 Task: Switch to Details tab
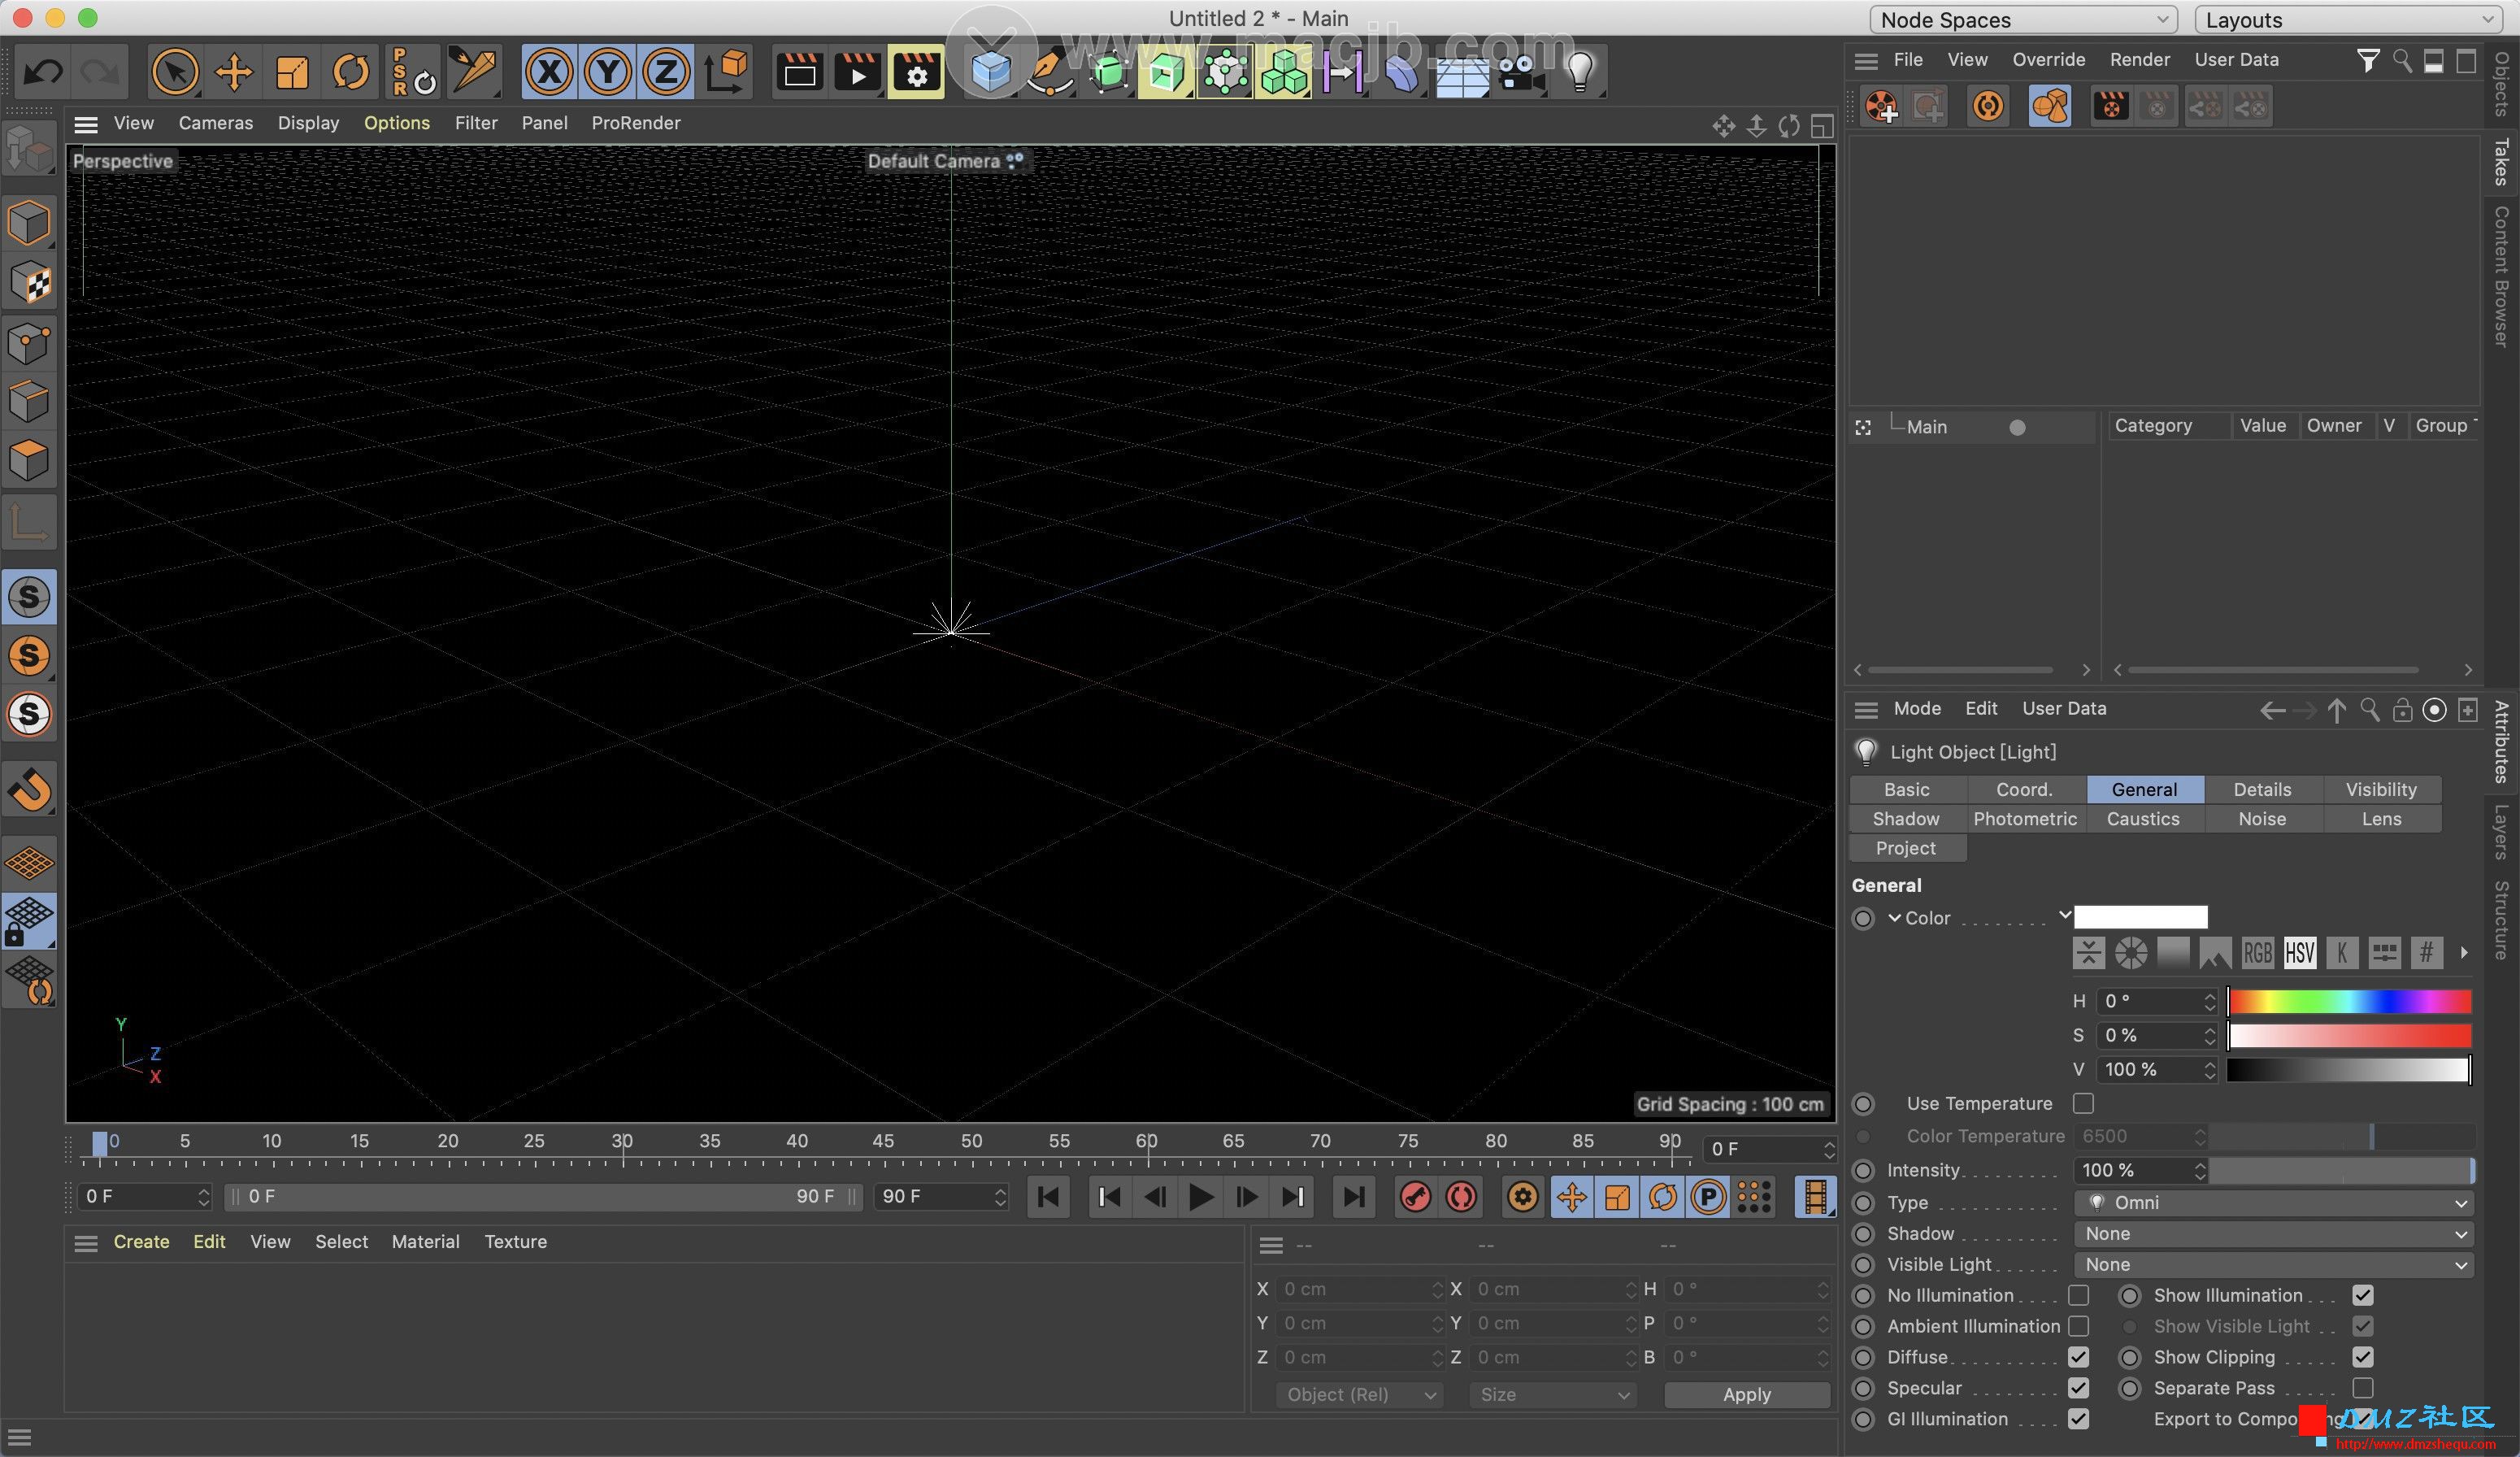2262,789
